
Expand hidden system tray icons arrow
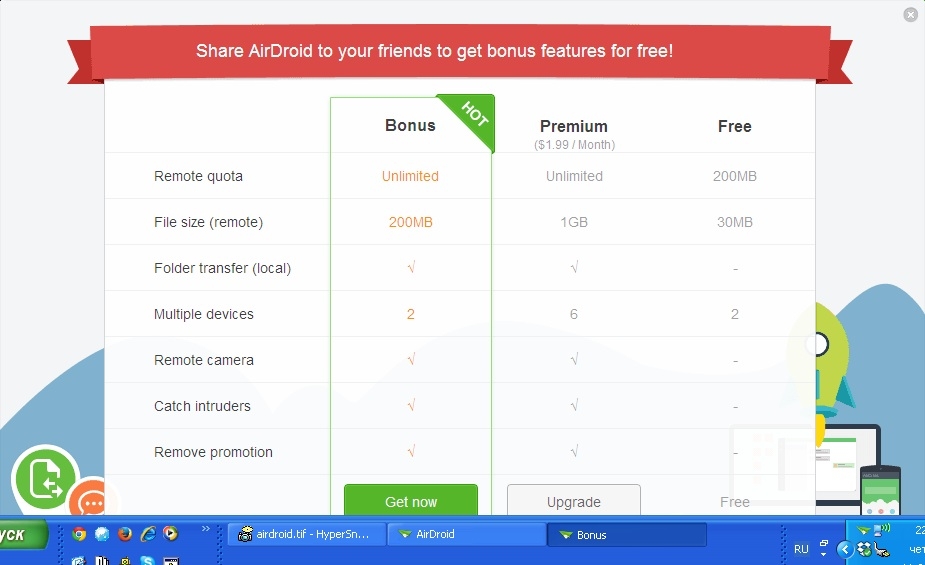click(x=845, y=550)
